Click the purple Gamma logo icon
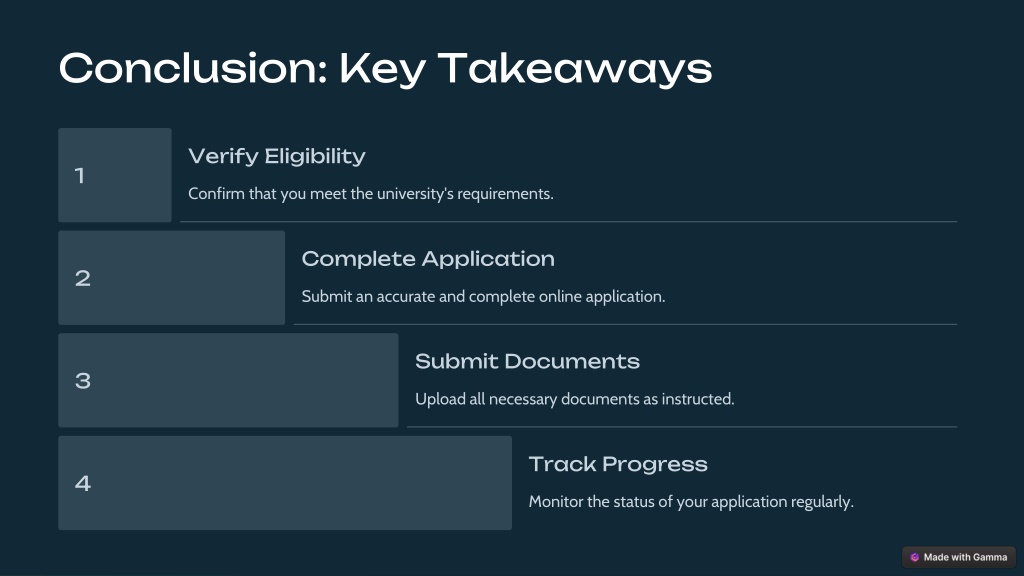The image size is (1024, 576). pos(914,557)
